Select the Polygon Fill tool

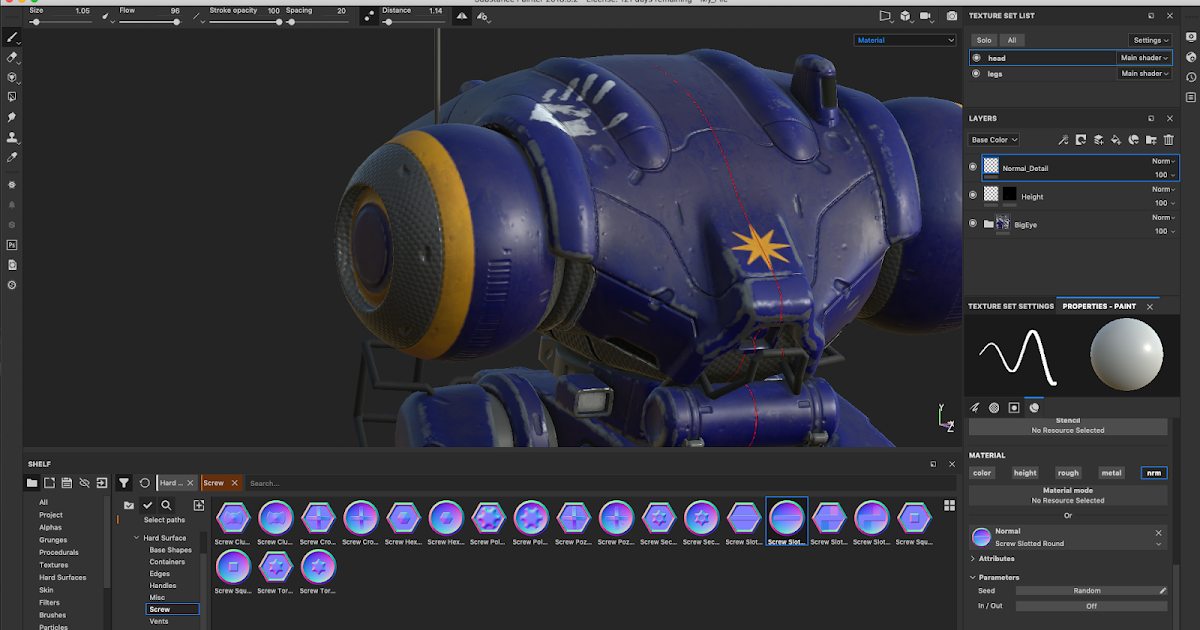(12, 96)
